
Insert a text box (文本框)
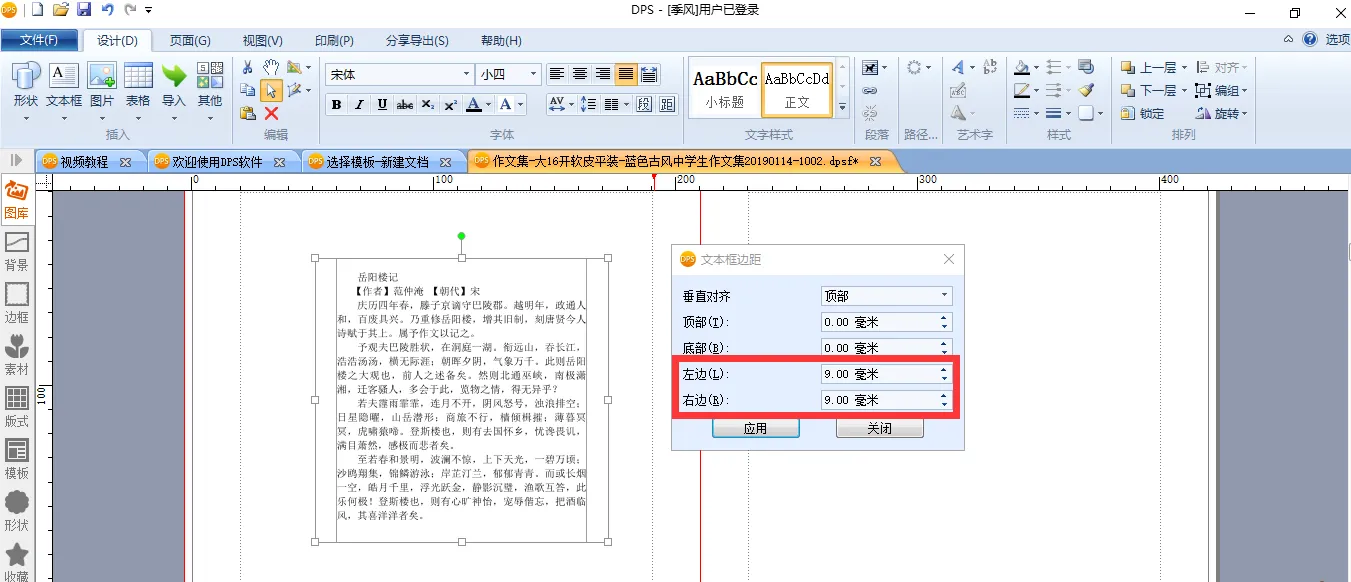[64, 84]
